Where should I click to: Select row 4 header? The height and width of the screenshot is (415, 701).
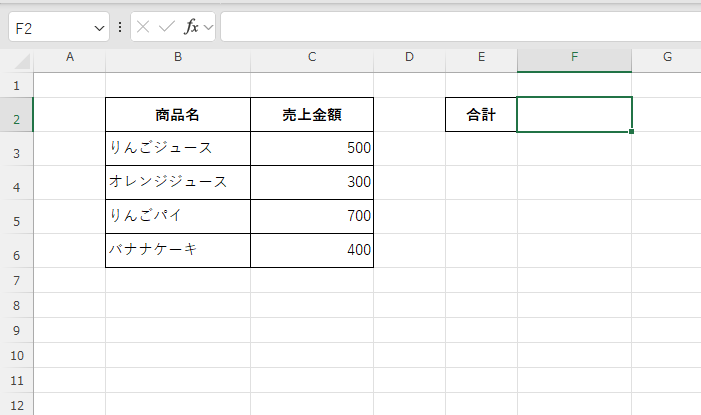[x=17, y=183]
